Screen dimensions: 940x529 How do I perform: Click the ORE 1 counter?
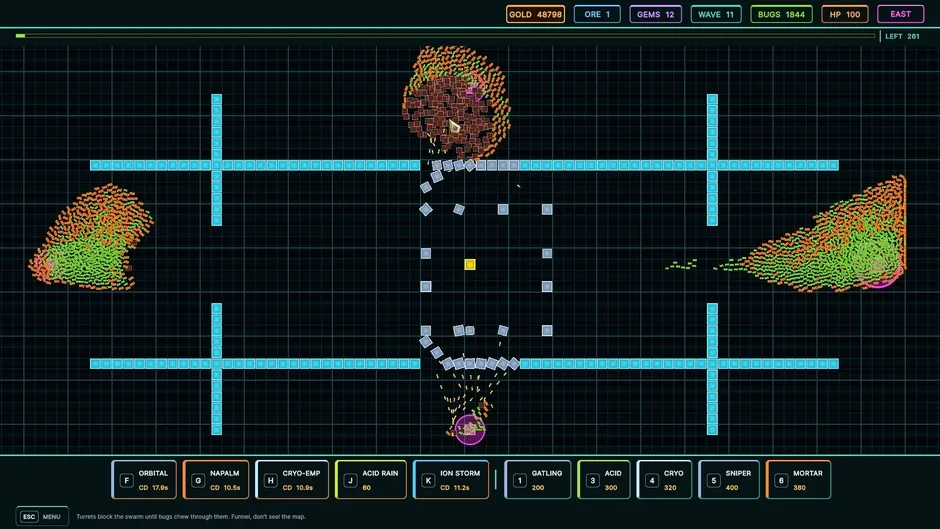pyautogui.click(x=597, y=14)
